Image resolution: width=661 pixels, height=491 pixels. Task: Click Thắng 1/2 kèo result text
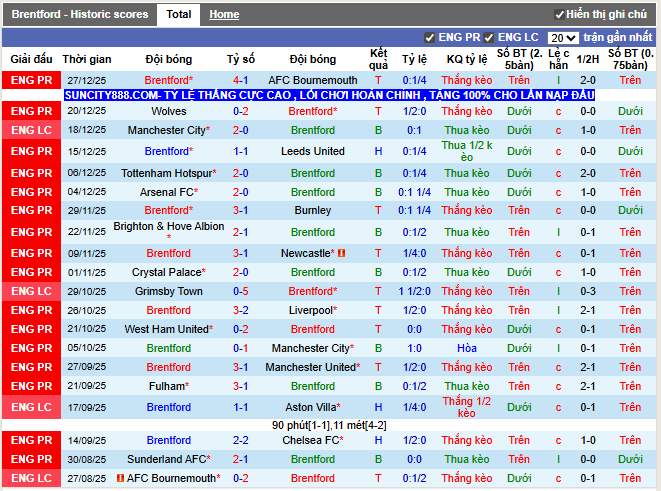(467, 407)
